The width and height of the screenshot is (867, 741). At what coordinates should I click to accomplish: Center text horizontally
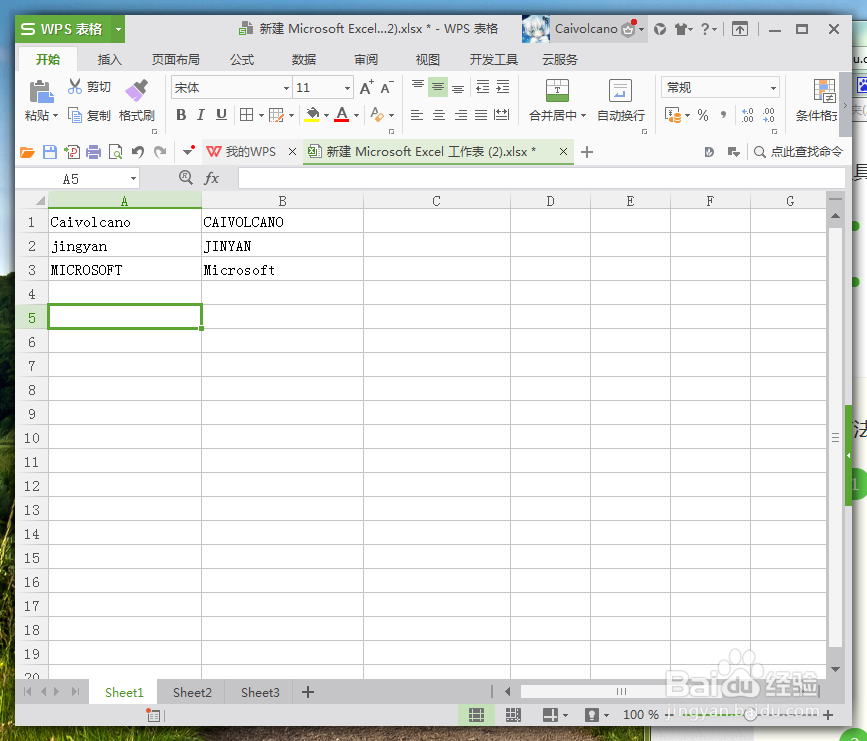click(438, 115)
